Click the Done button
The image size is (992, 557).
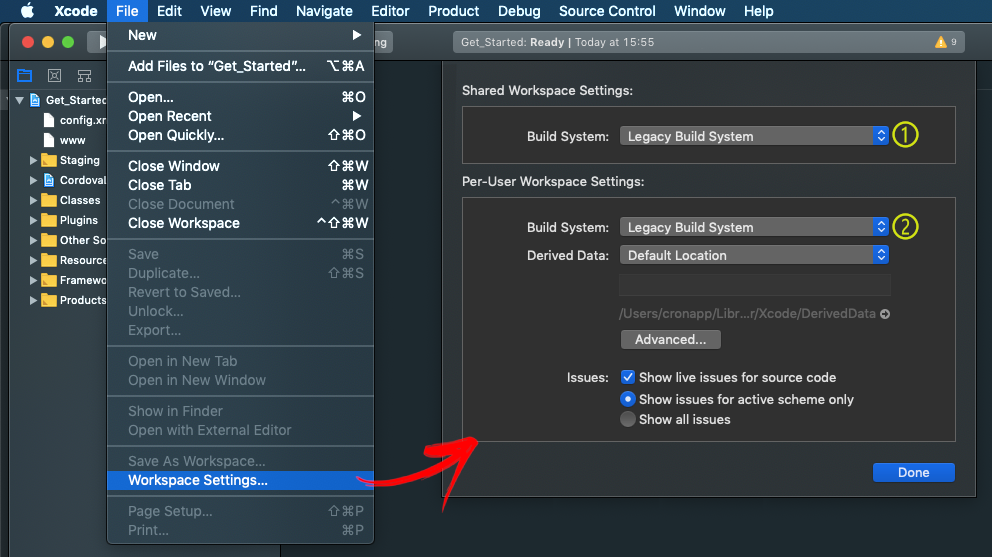[914, 472]
